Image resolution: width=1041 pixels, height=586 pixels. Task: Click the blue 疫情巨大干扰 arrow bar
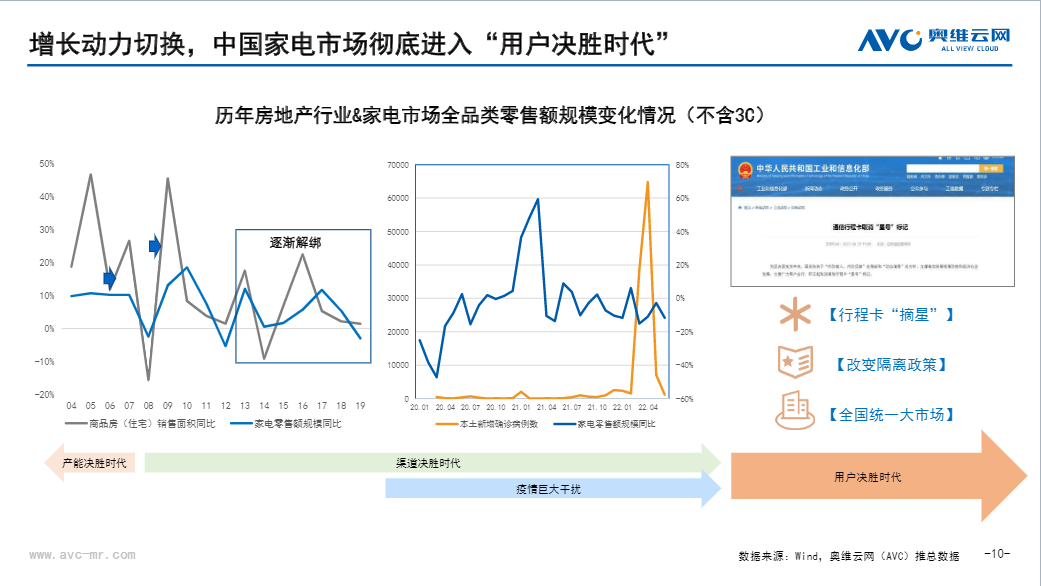coord(550,489)
